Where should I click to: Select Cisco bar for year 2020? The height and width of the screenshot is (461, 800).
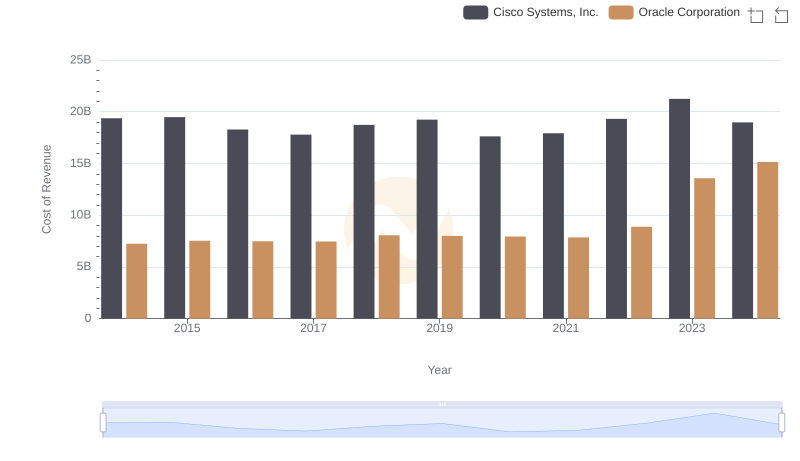point(490,227)
